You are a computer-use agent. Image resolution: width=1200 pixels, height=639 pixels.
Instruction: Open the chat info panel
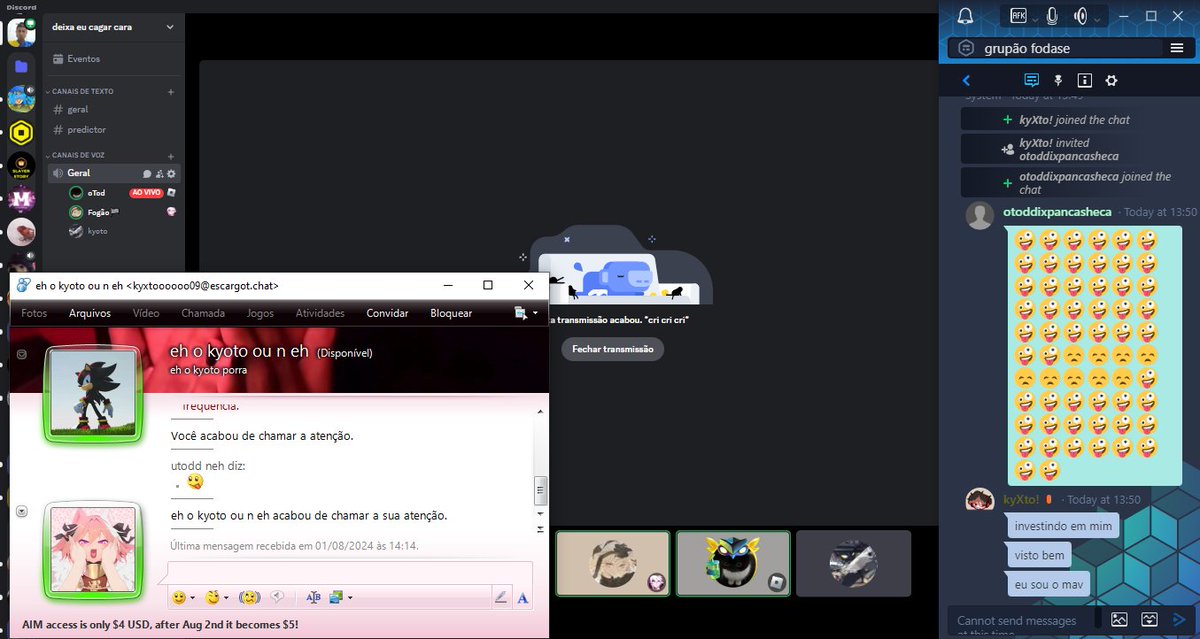tap(1084, 81)
